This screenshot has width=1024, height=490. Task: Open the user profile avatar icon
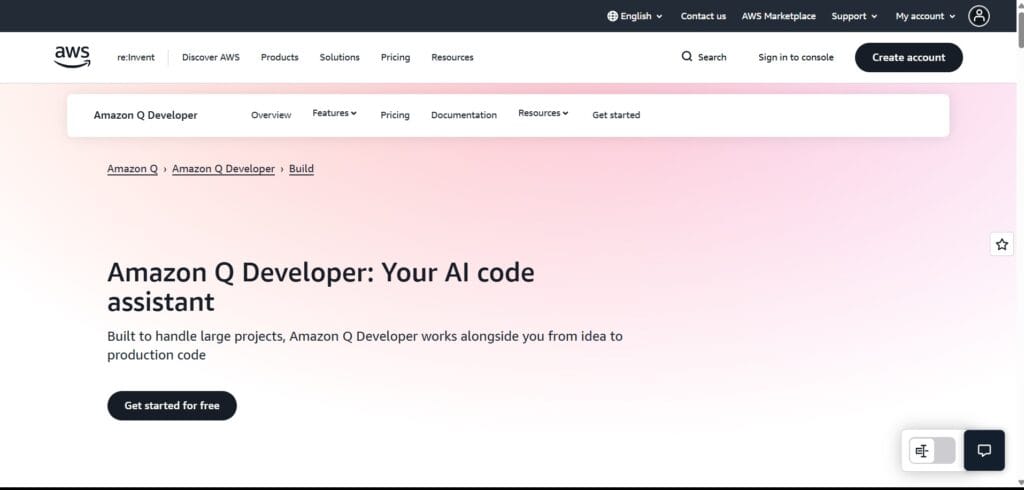pos(978,16)
